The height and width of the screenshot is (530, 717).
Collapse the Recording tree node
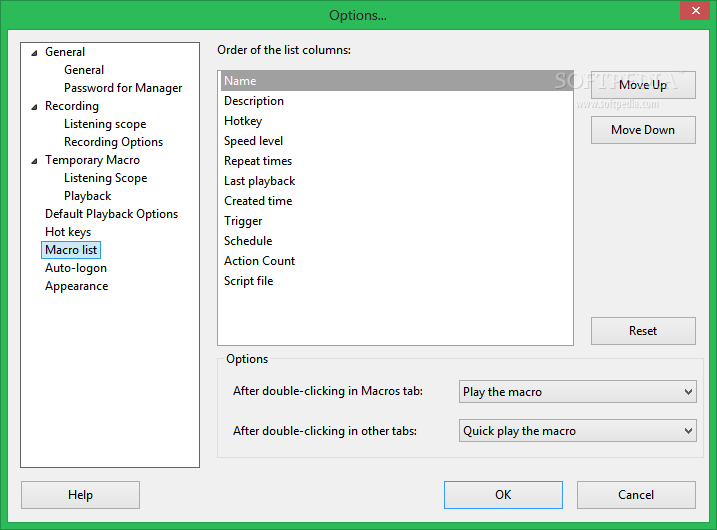(x=34, y=107)
